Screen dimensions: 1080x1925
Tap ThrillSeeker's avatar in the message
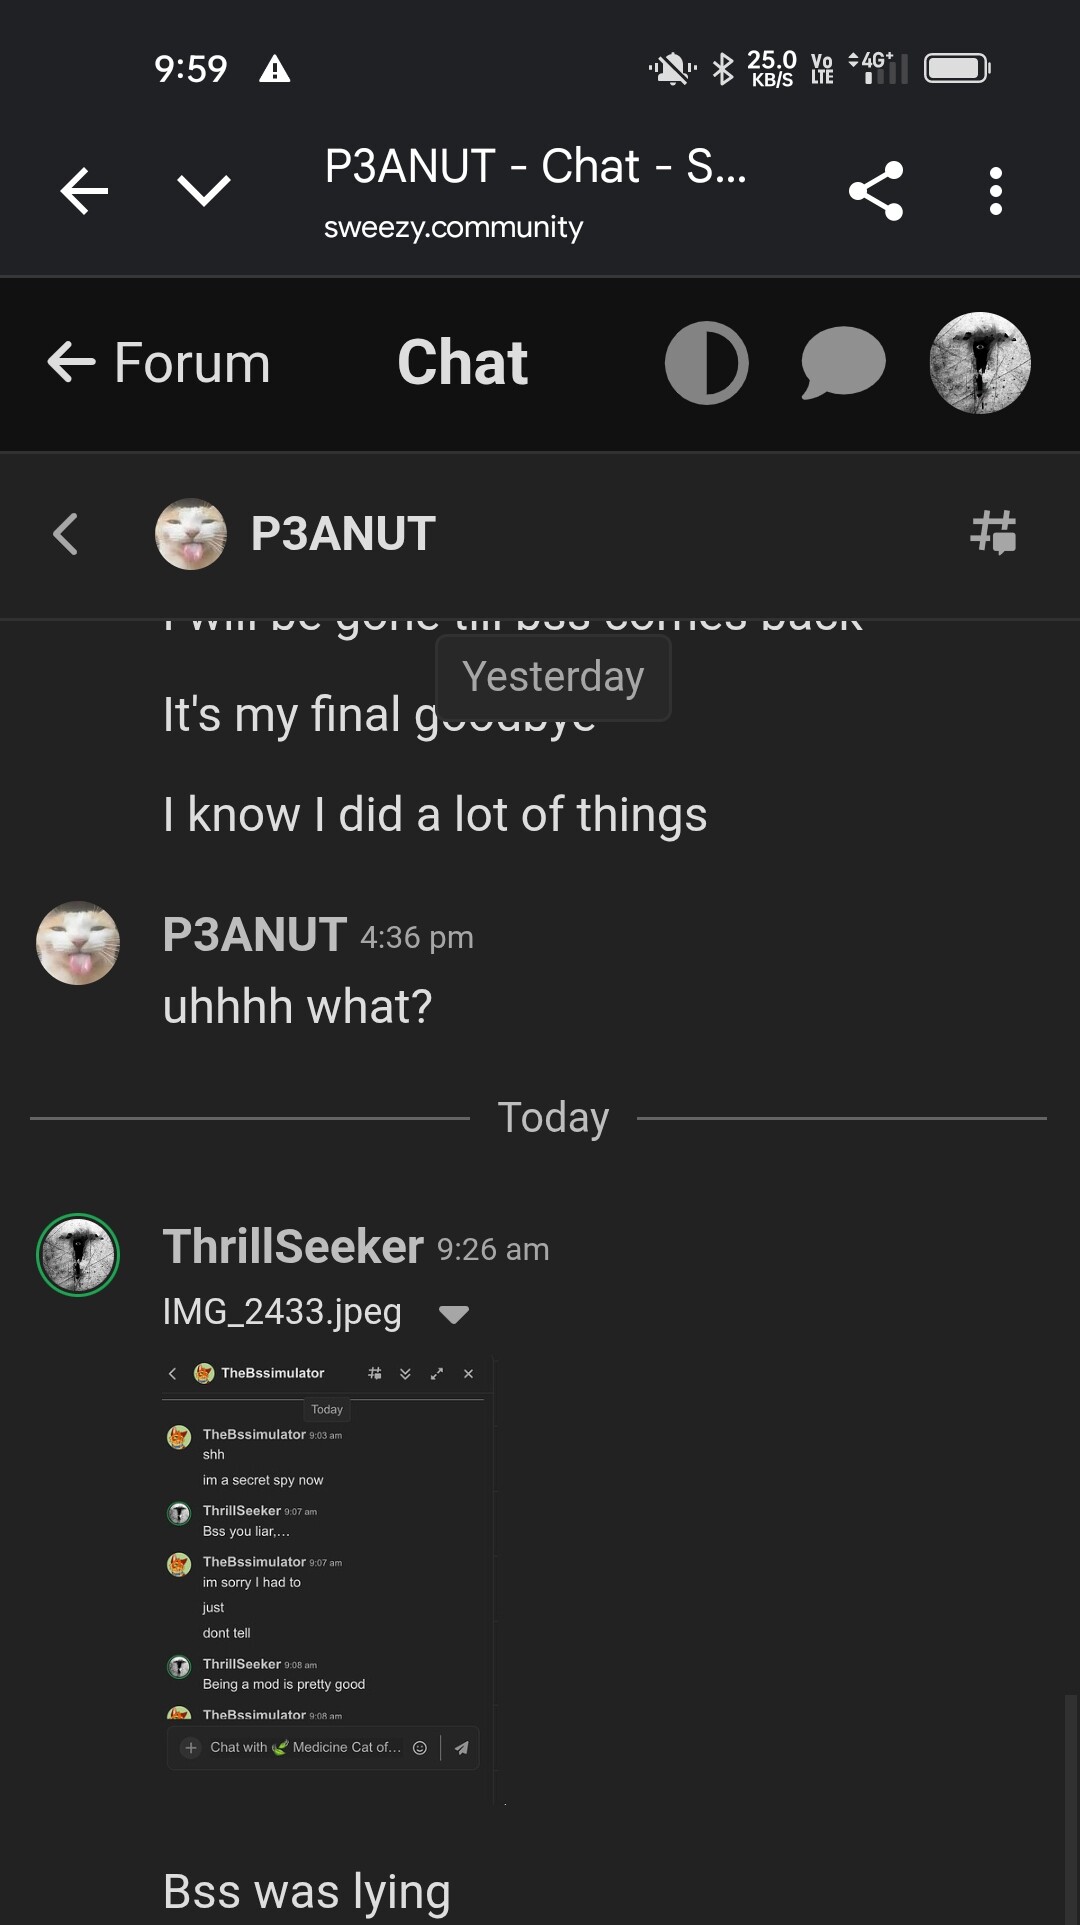(x=78, y=1255)
